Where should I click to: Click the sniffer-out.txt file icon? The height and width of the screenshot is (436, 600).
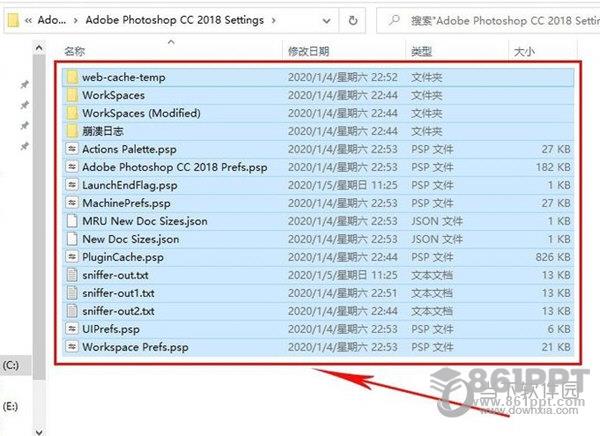pyautogui.click(x=72, y=275)
